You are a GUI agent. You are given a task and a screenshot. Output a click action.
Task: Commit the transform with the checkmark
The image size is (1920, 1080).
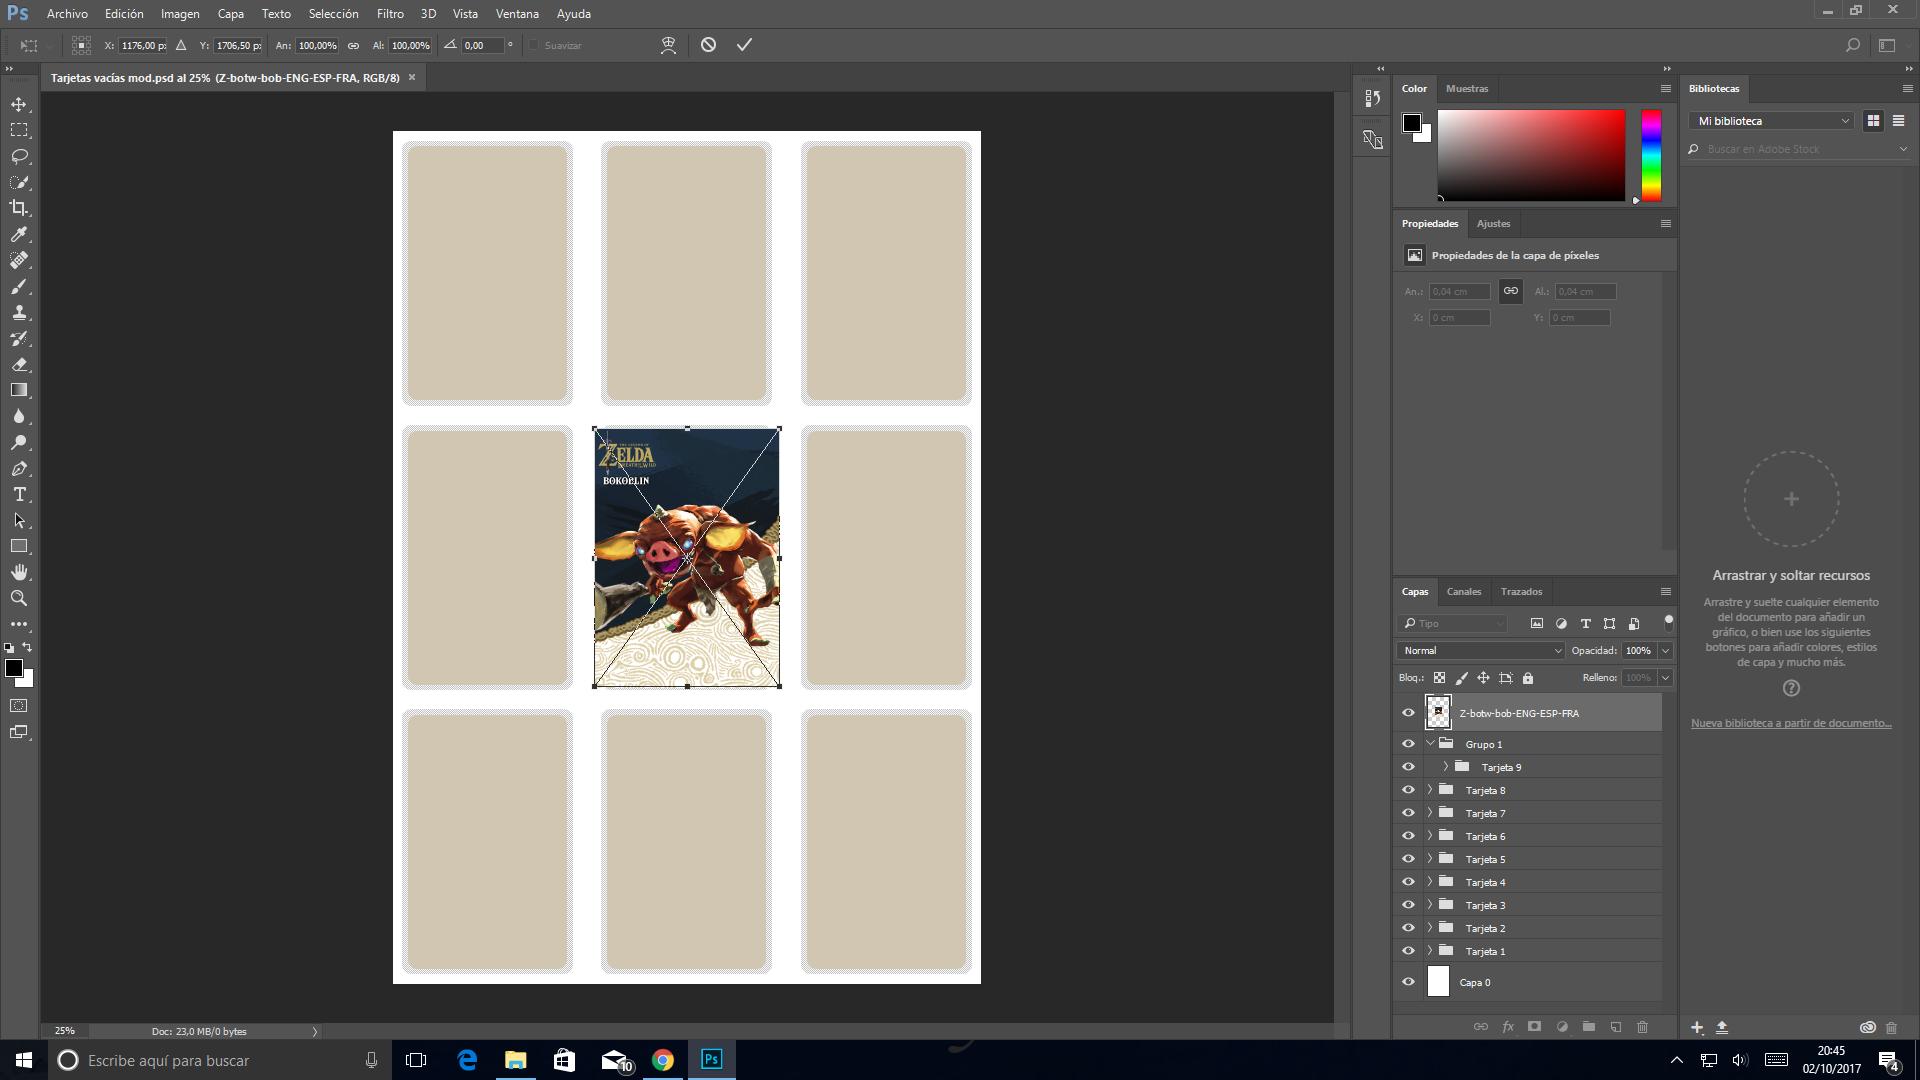pyautogui.click(x=744, y=45)
